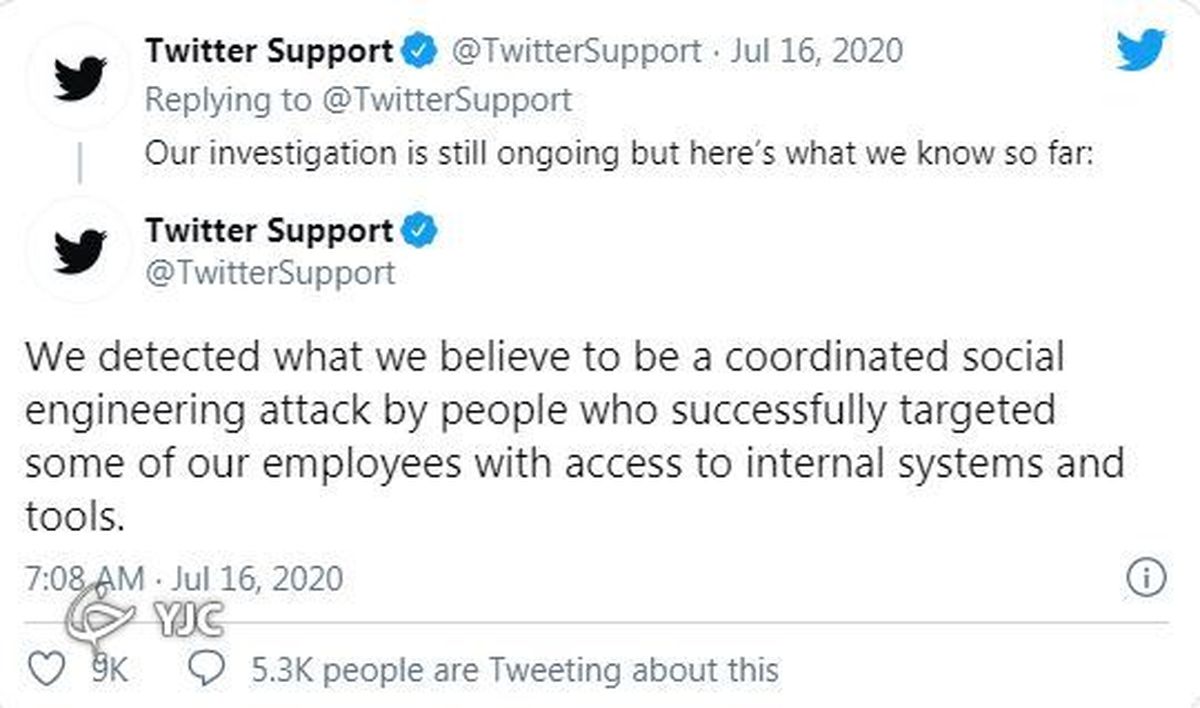The width and height of the screenshot is (1200, 708).
Task: Open the info icon next to the timestamp
Action: coord(1146,577)
